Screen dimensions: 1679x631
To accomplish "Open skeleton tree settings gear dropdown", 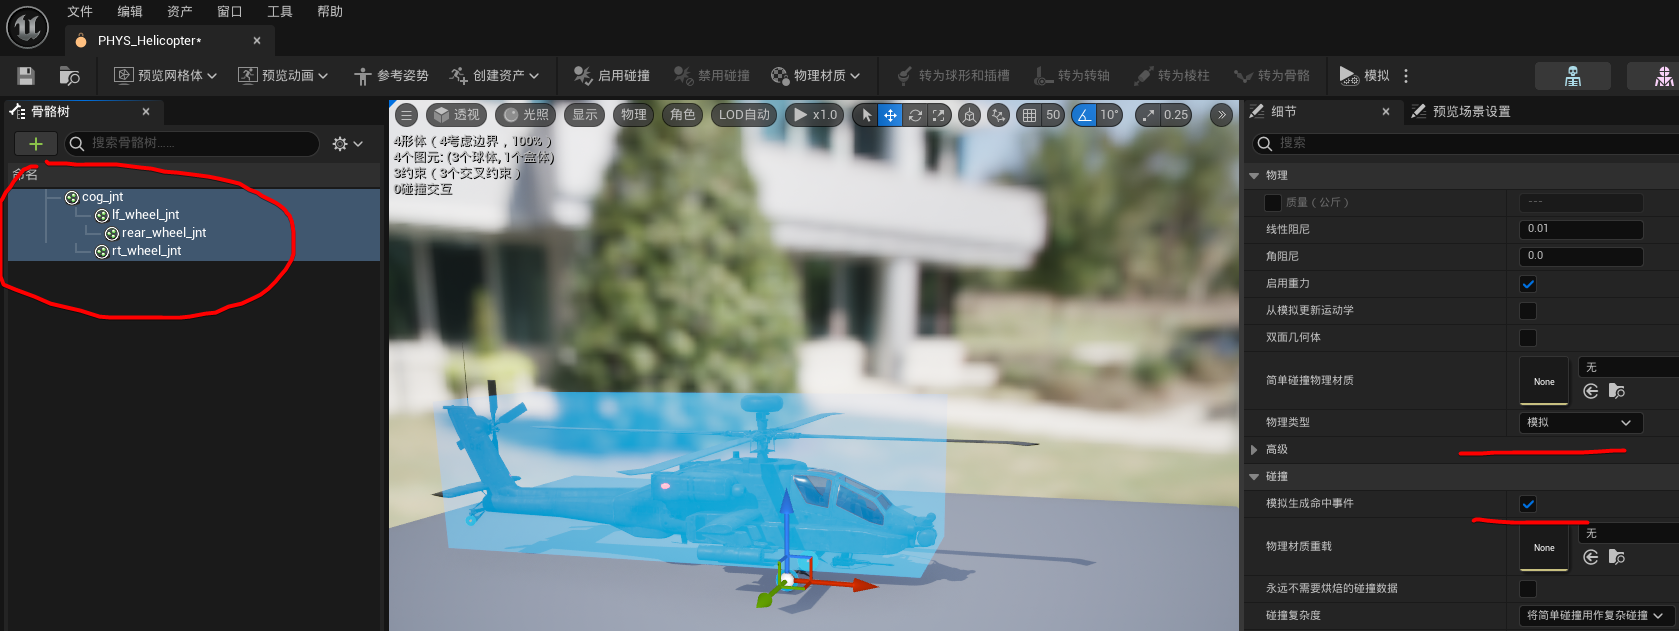I will pyautogui.click(x=347, y=144).
